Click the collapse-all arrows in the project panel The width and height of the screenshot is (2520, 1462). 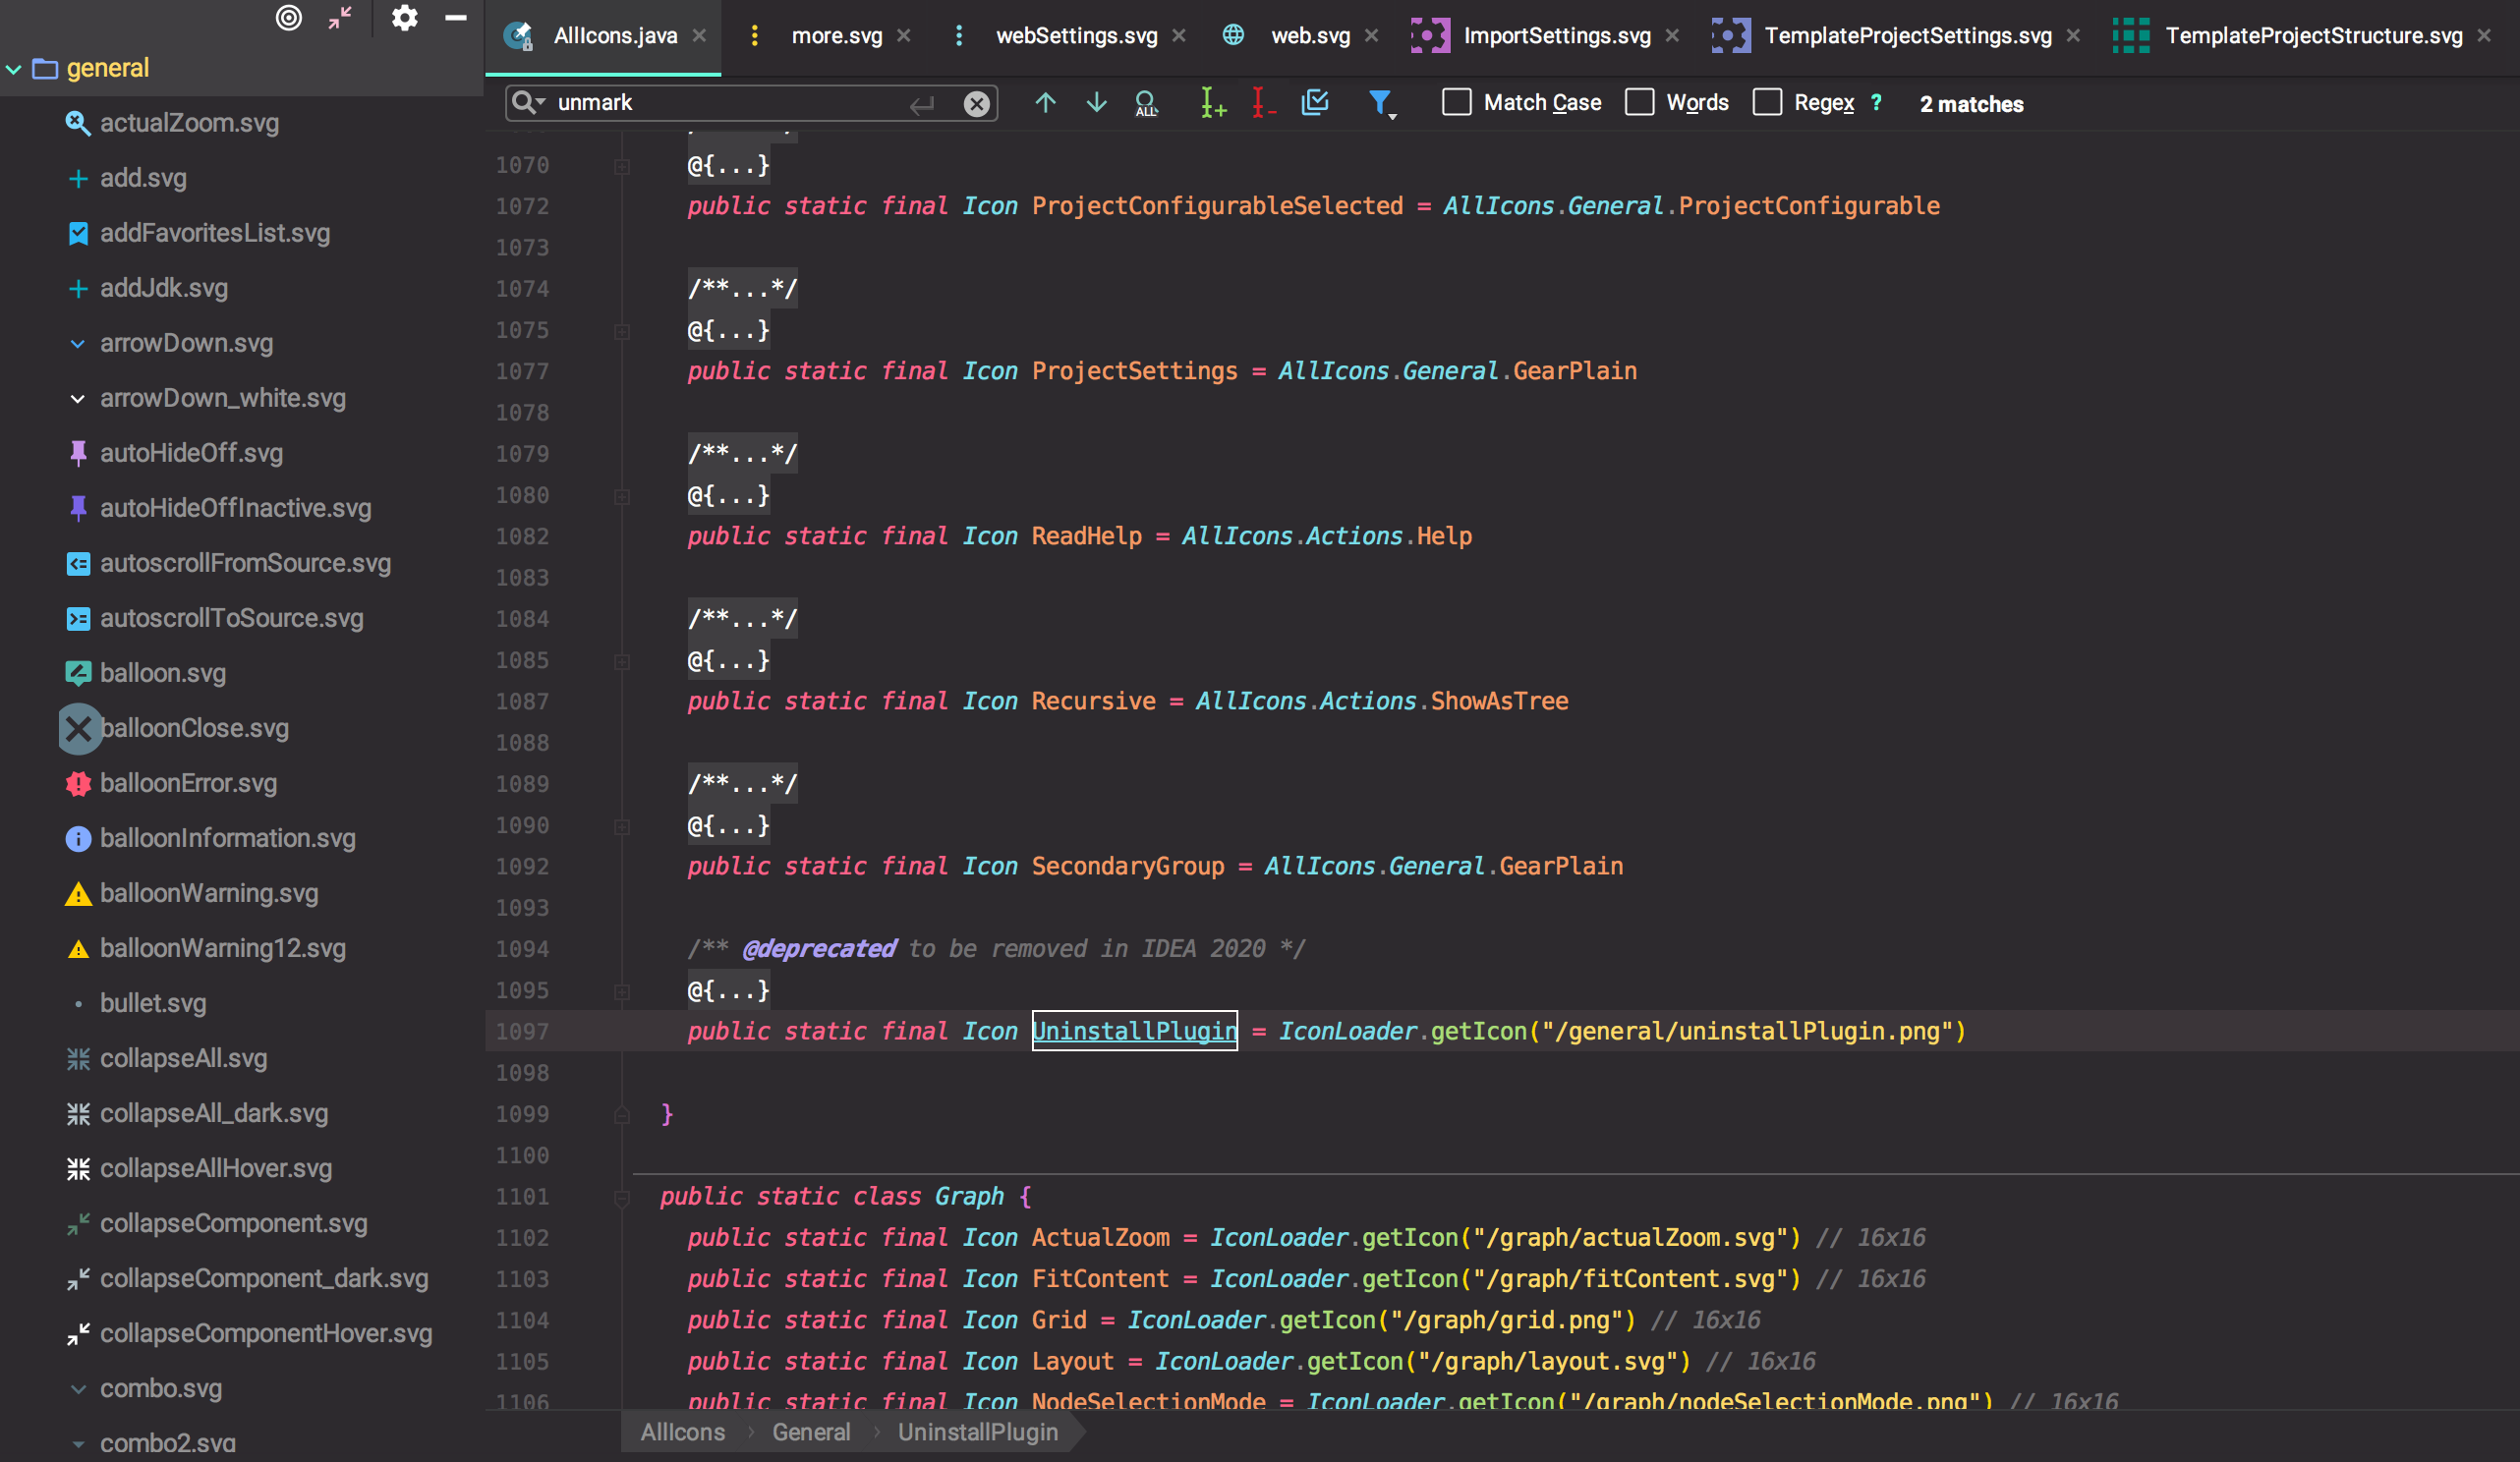click(340, 18)
